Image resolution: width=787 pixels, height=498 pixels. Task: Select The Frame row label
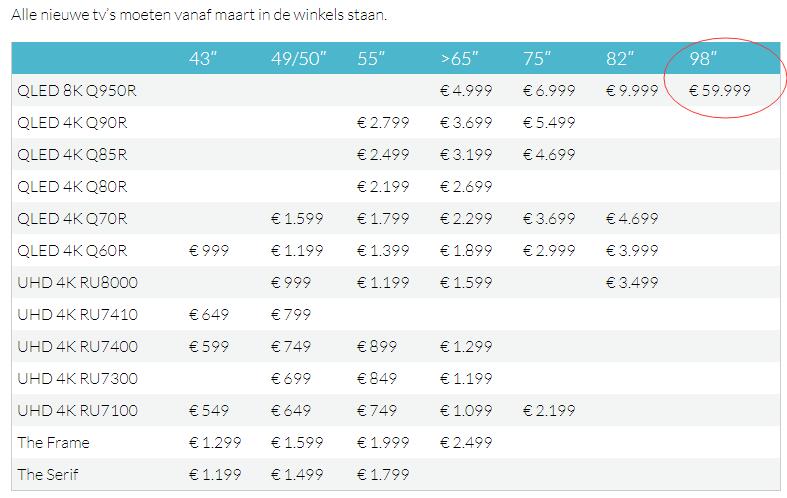click(53, 442)
